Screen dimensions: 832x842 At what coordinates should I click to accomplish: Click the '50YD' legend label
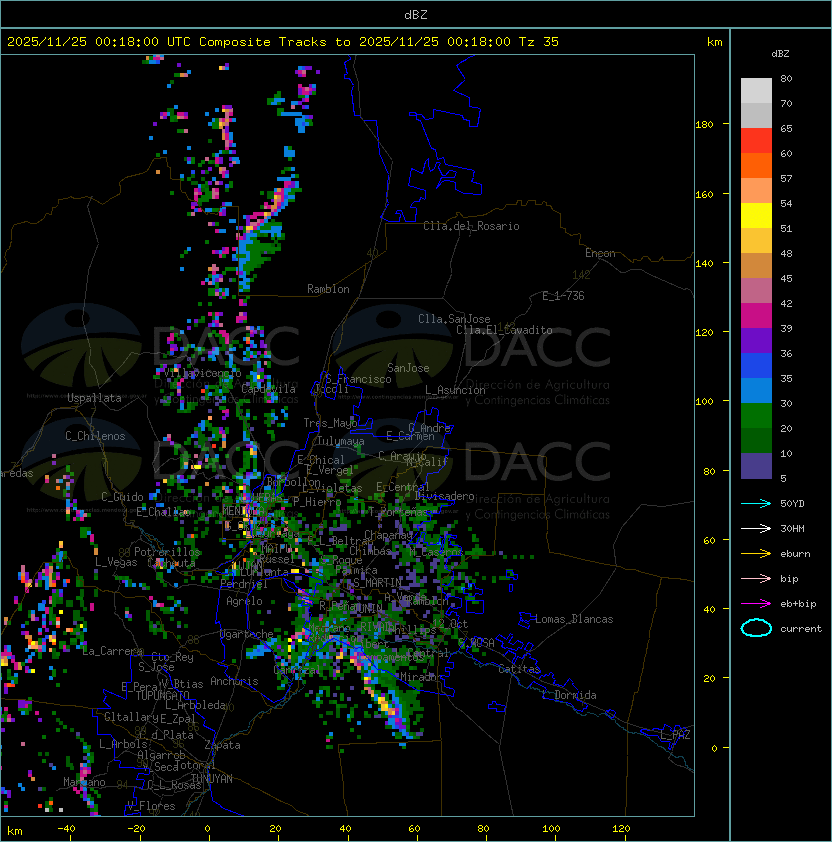[x=792, y=504]
